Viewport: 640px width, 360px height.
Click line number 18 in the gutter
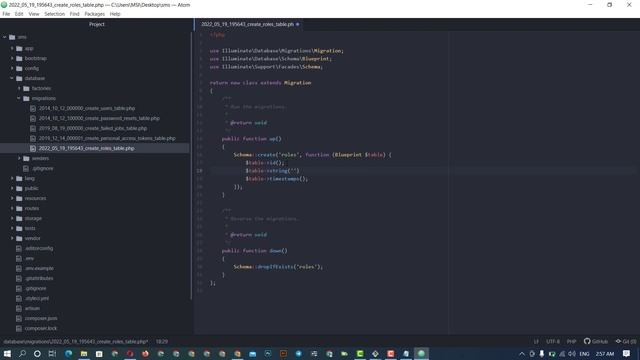[199, 171]
